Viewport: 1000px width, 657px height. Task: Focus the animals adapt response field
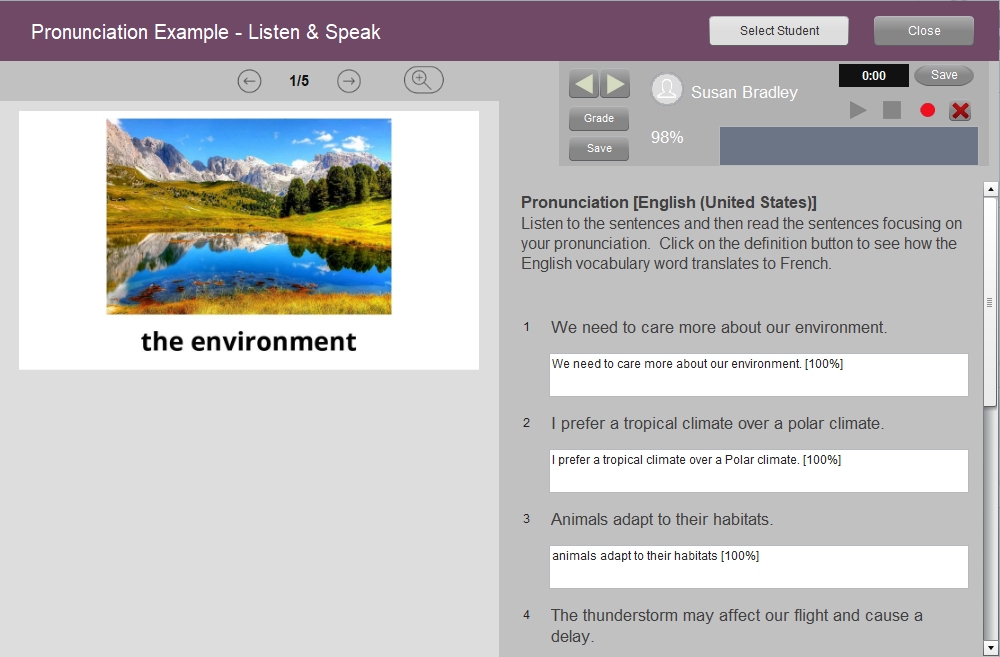point(758,567)
